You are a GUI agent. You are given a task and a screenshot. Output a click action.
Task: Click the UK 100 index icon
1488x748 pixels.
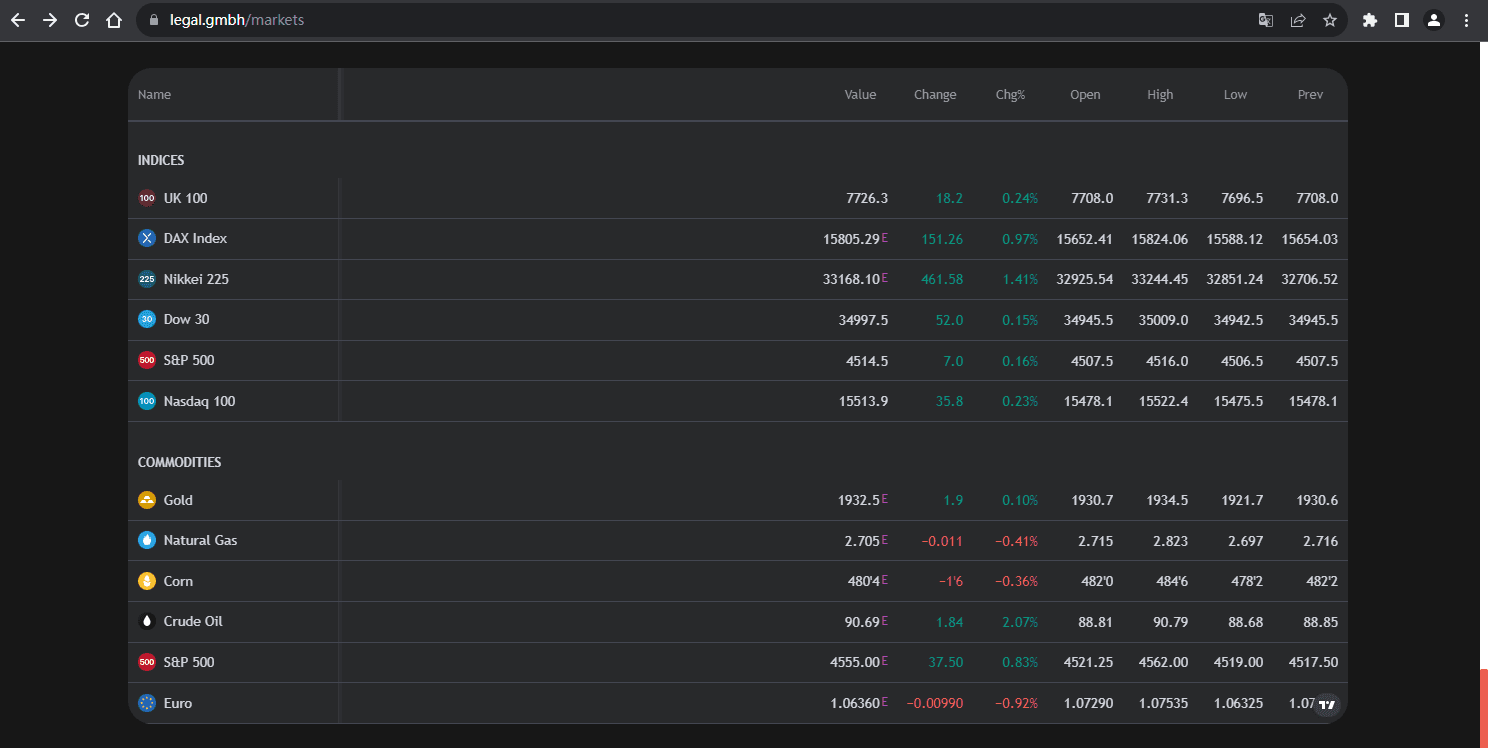pyautogui.click(x=147, y=198)
